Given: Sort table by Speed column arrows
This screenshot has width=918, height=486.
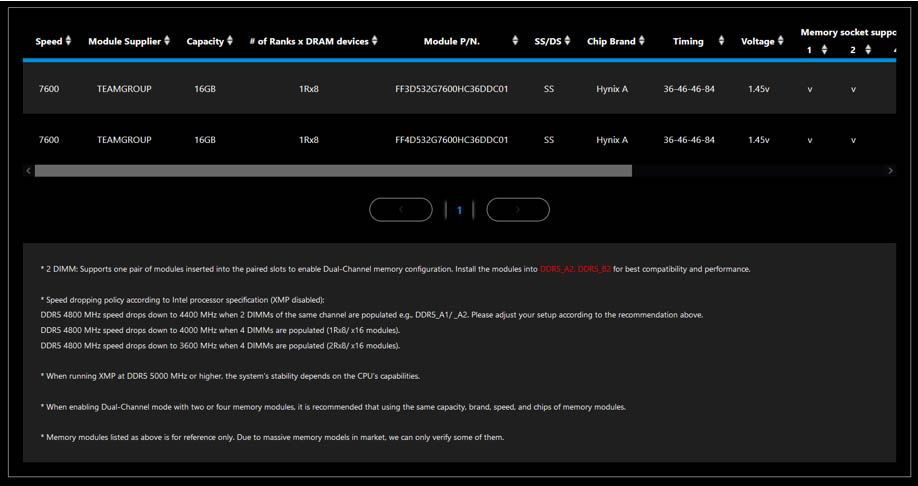Looking at the screenshot, I should (68, 41).
